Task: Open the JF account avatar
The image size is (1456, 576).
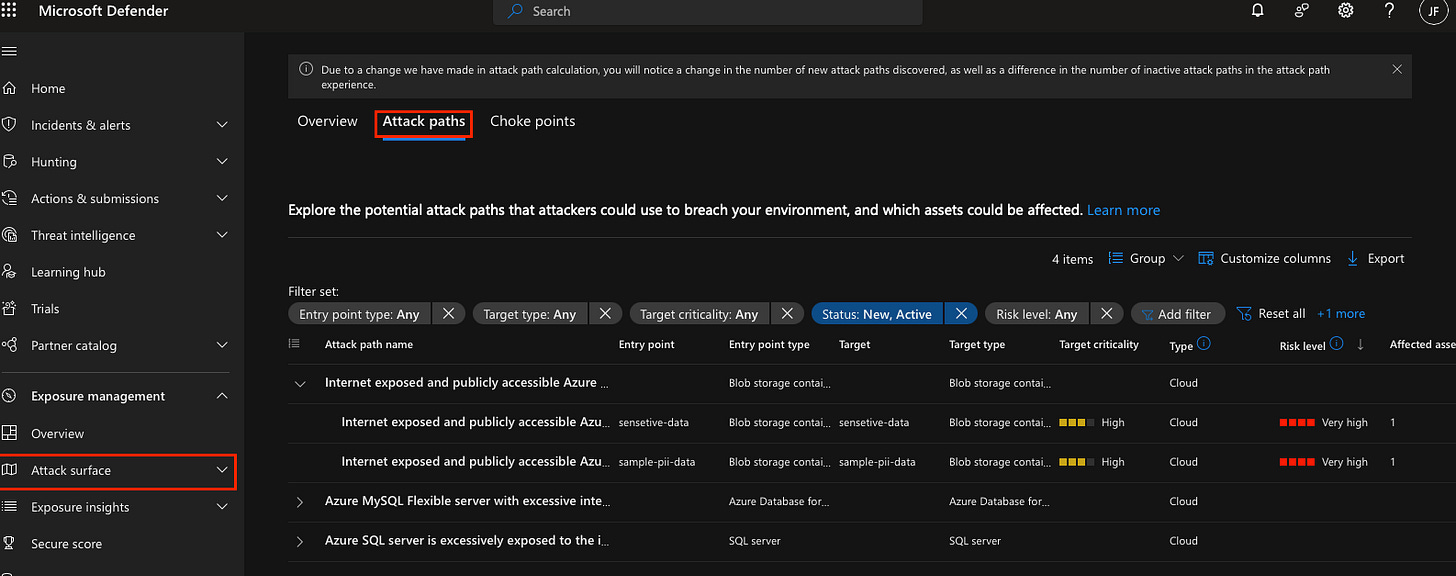Action: point(1433,12)
